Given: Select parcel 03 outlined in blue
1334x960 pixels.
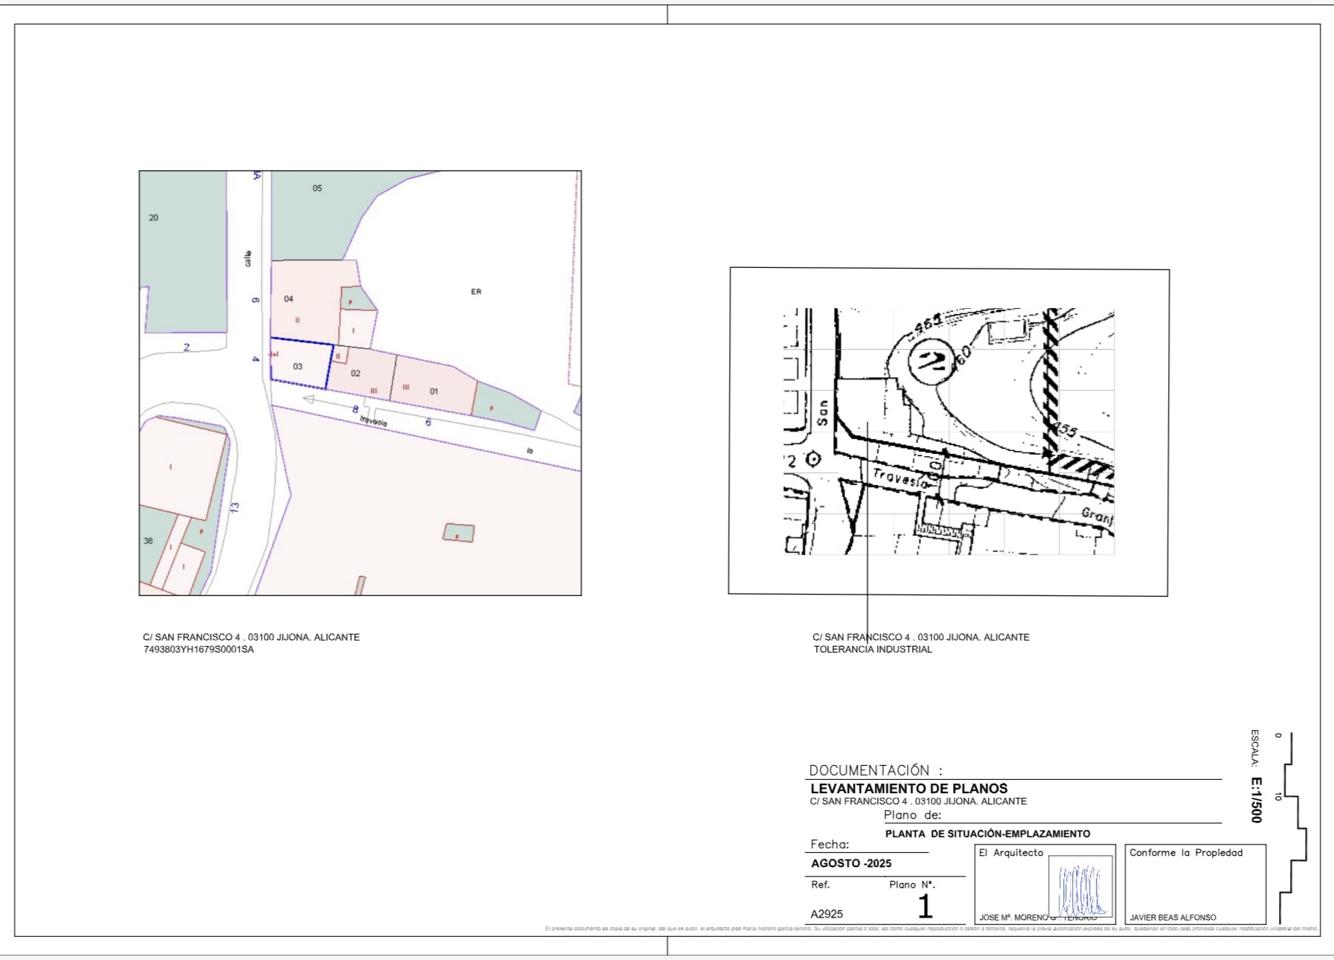Looking at the screenshot, I should pos(300,363).
